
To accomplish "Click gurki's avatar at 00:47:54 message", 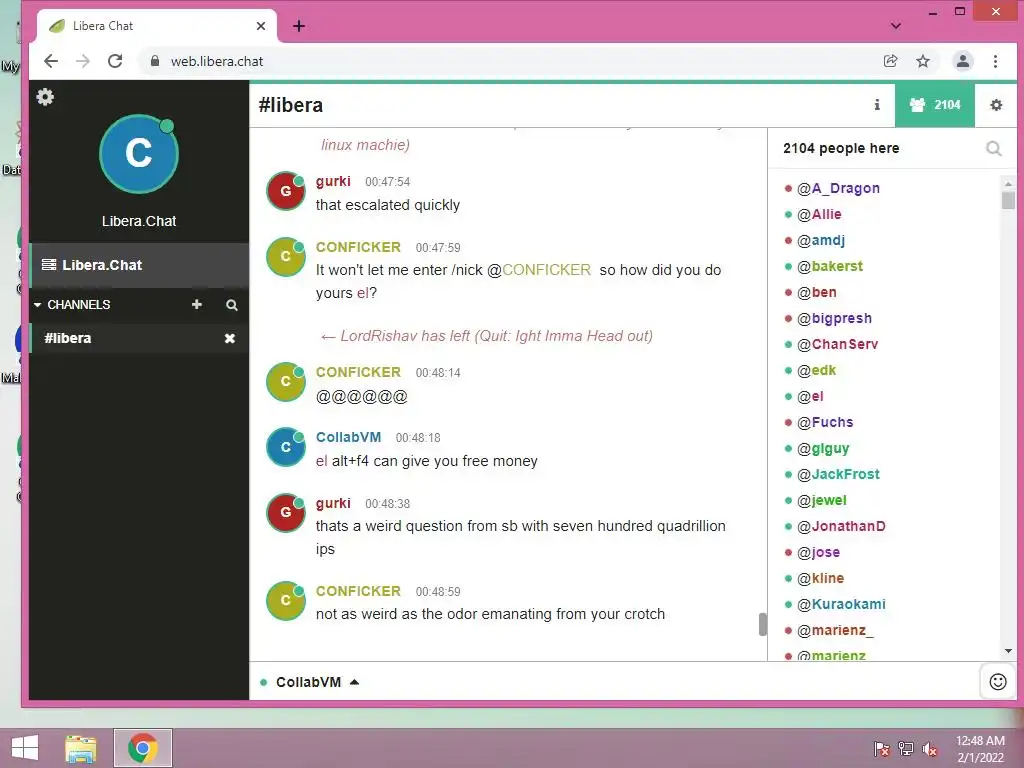I will click(x=285, y=191).
